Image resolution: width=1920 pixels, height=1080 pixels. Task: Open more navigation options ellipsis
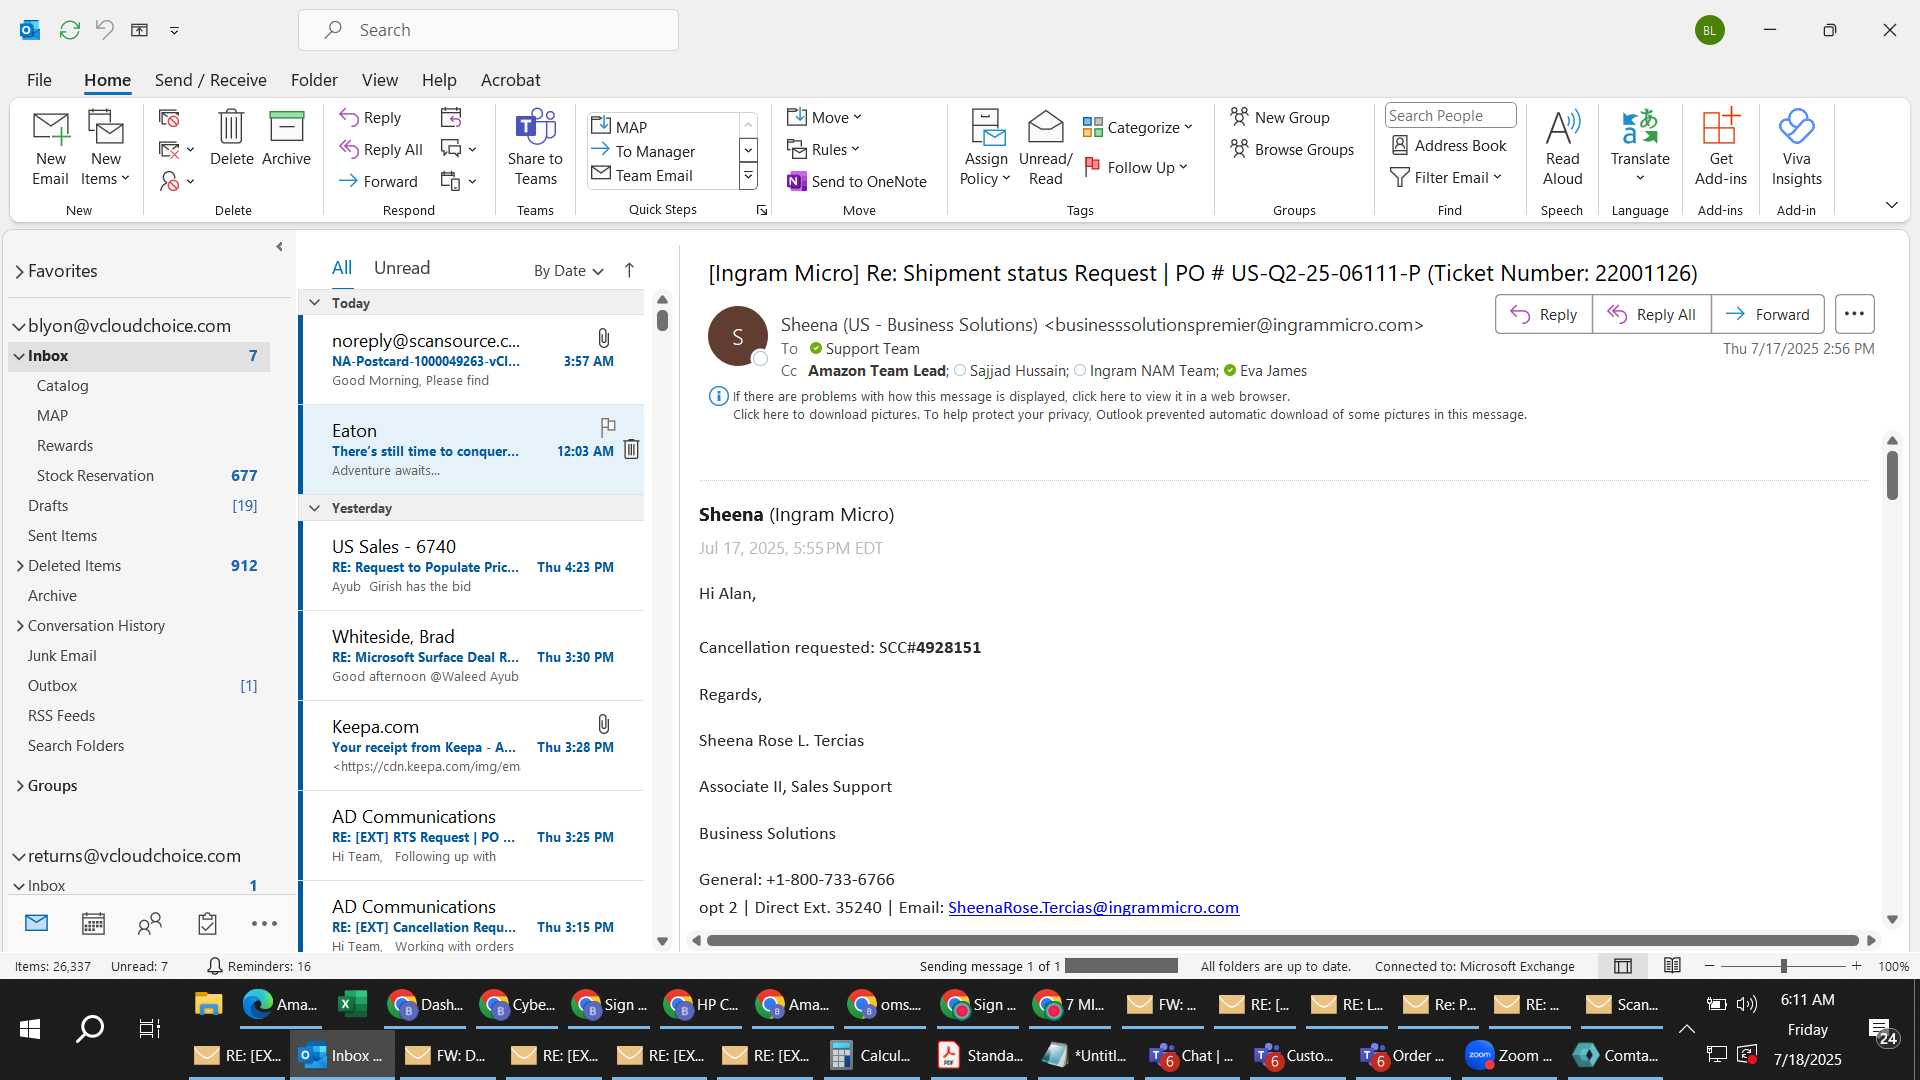click(264, 924)
